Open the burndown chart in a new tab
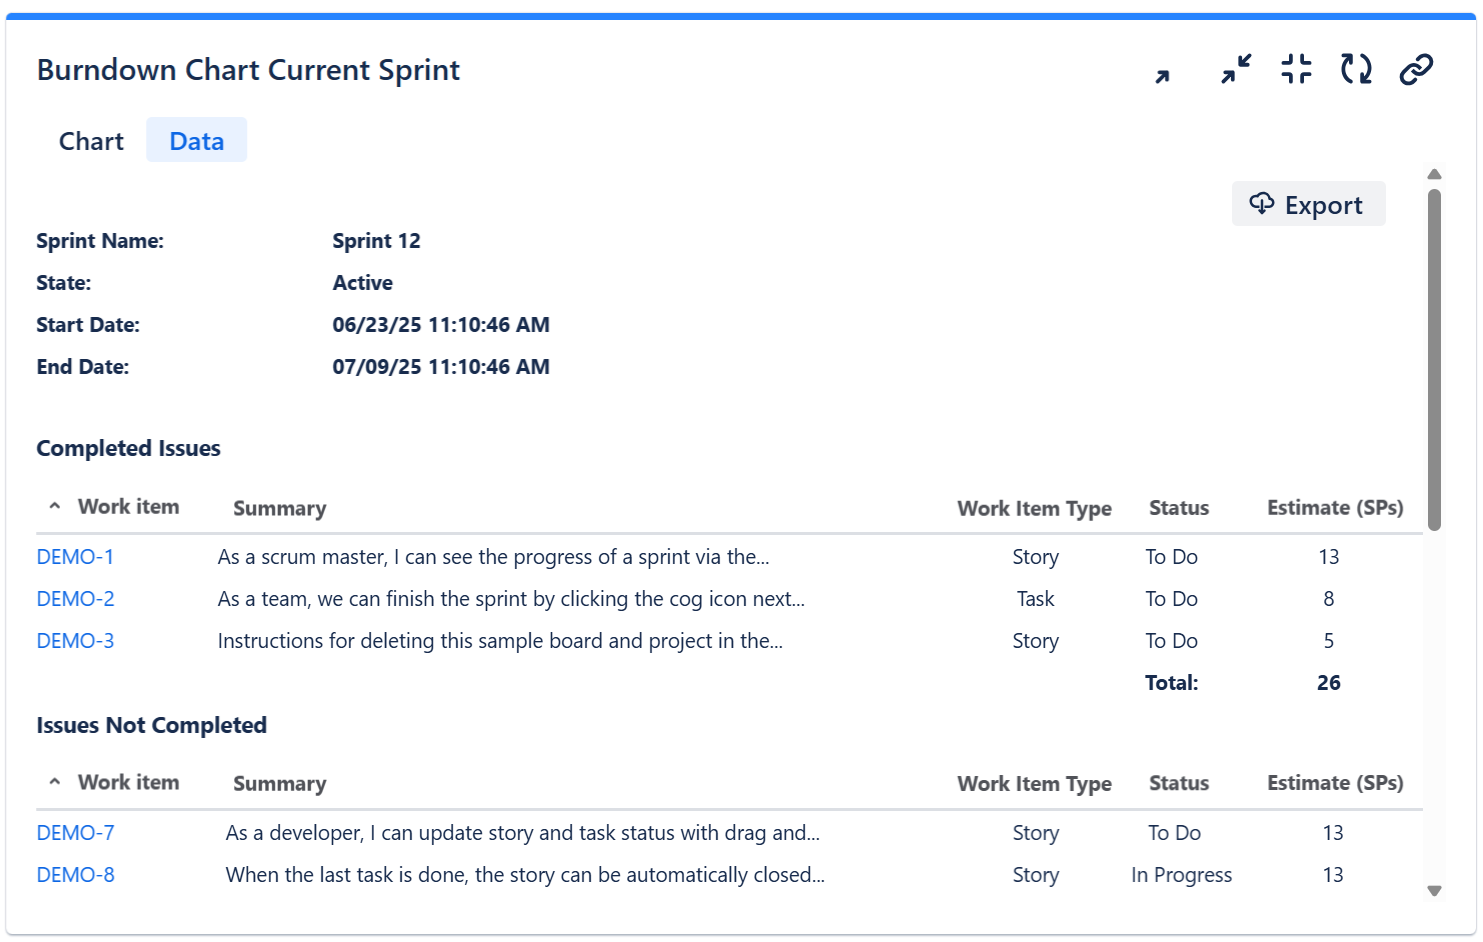This screenshot has width=1483, height=942. (x=1162, y=70)
